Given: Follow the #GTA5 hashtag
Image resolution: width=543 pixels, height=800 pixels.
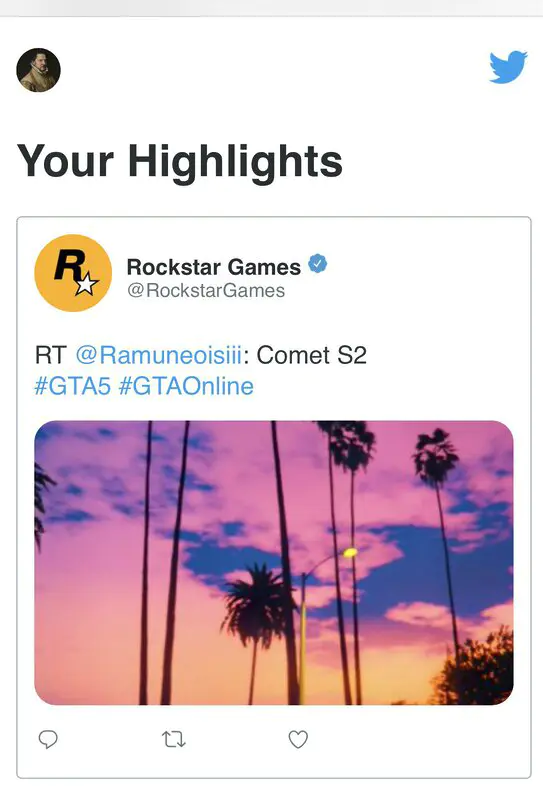Looking at the screenshot, I should pos(72,386).
